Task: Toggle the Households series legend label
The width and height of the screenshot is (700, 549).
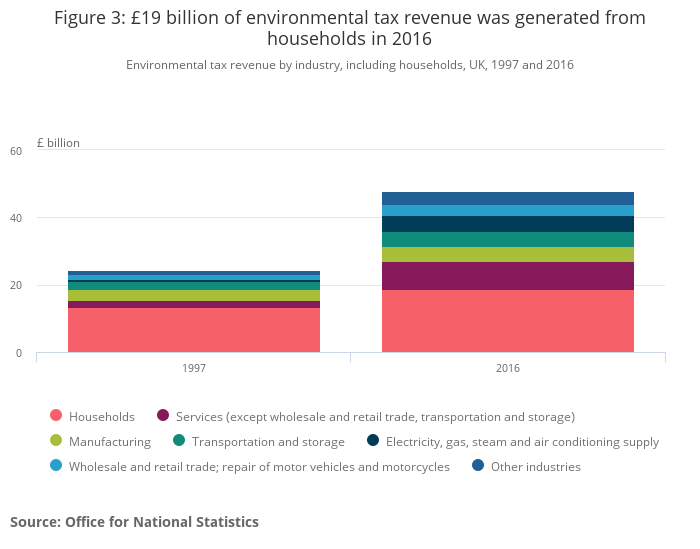Action: pyautogui.click(x=101, y=416)
